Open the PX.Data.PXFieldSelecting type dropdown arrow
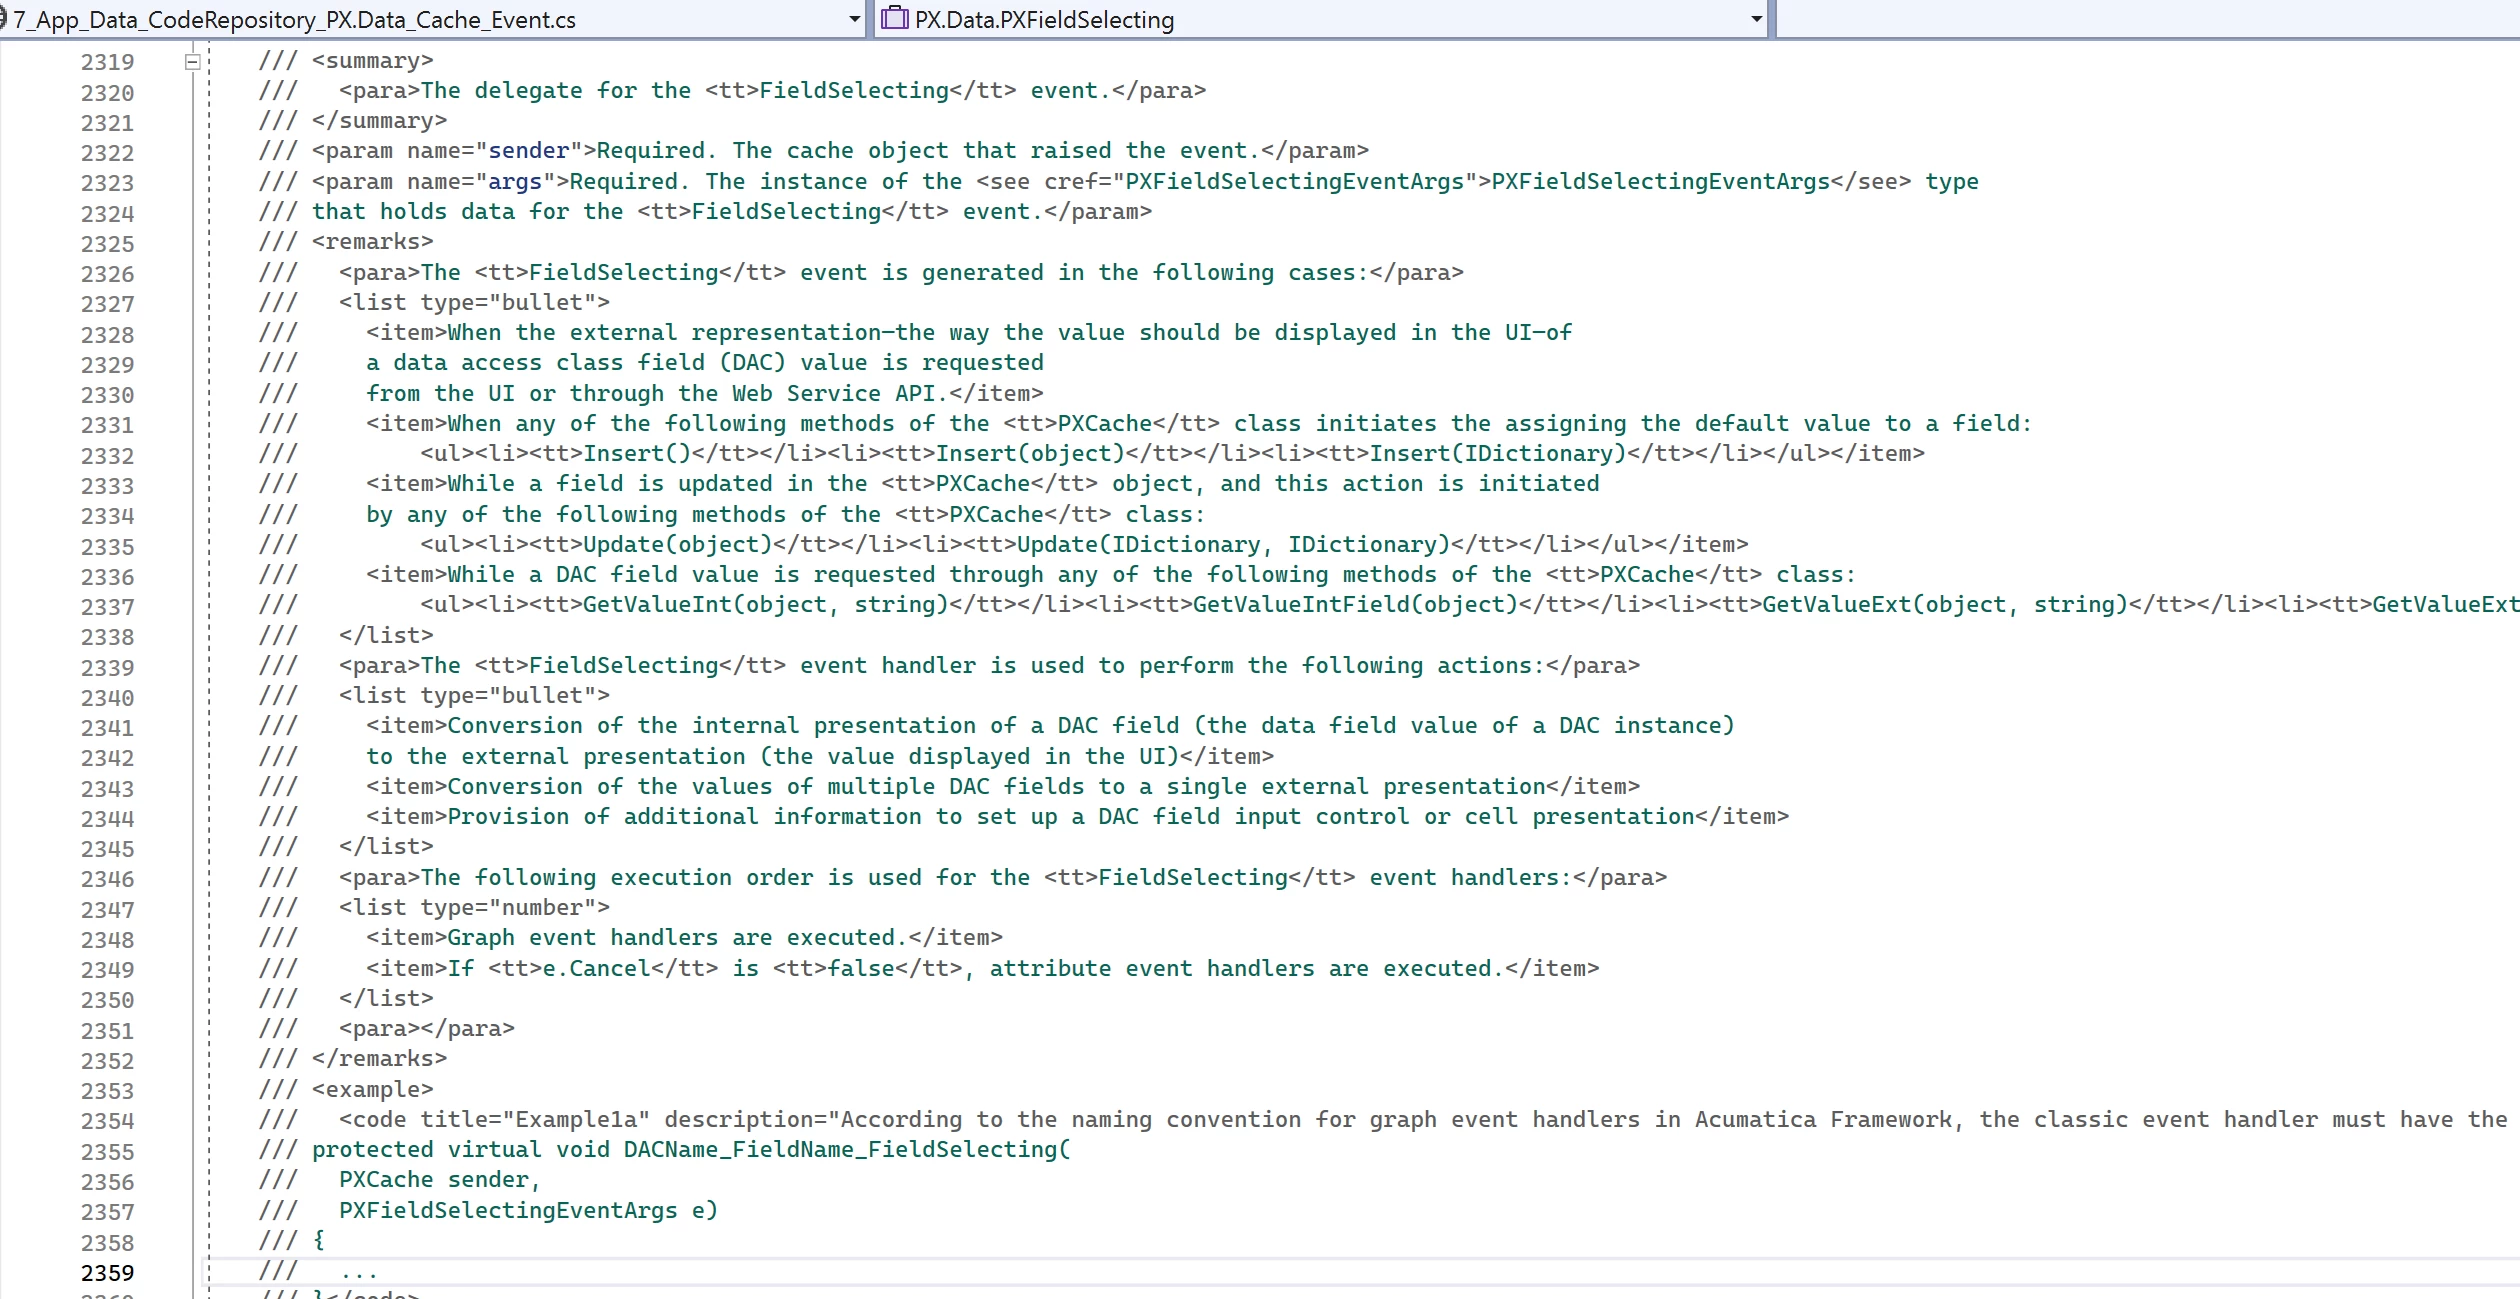The height and width of the screenshot is (1299, 2520). point(1757,19)
